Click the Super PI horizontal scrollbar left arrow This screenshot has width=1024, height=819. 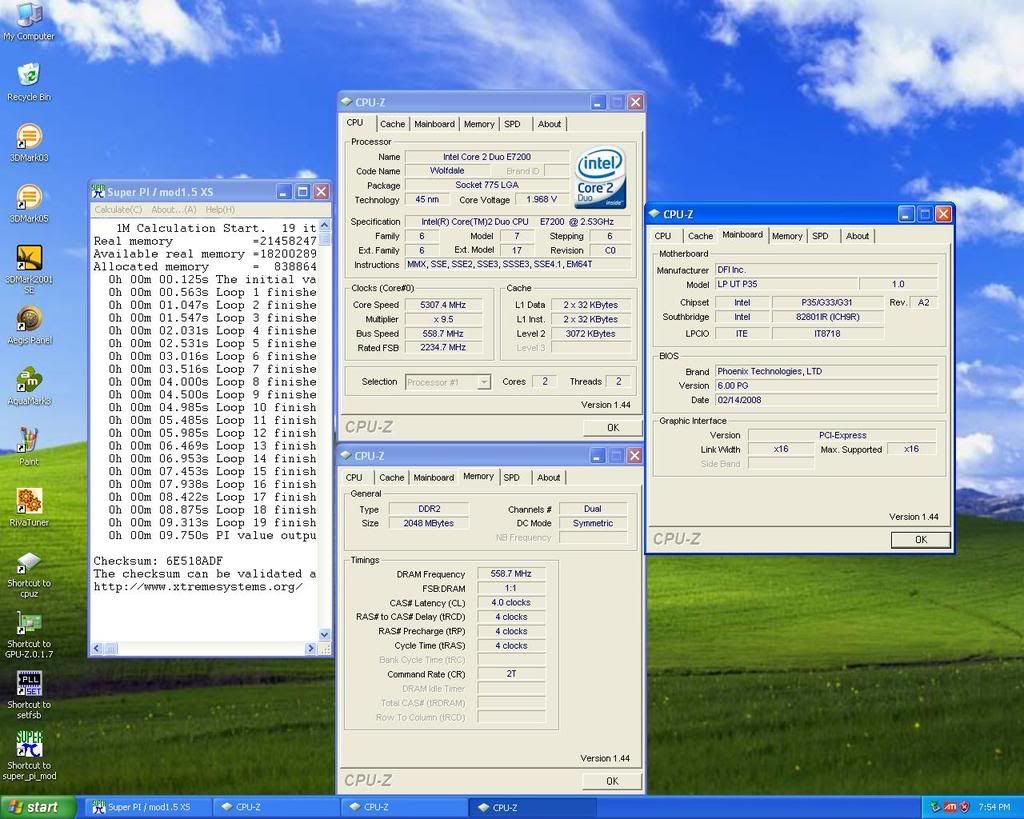[x=97, y=649]
